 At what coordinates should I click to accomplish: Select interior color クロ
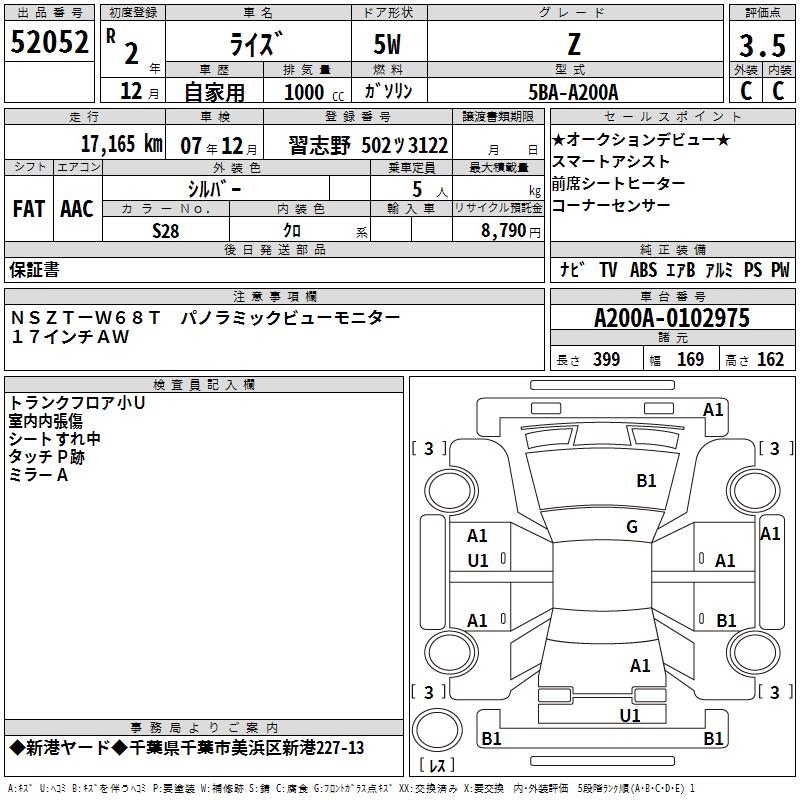coord(292,230)
